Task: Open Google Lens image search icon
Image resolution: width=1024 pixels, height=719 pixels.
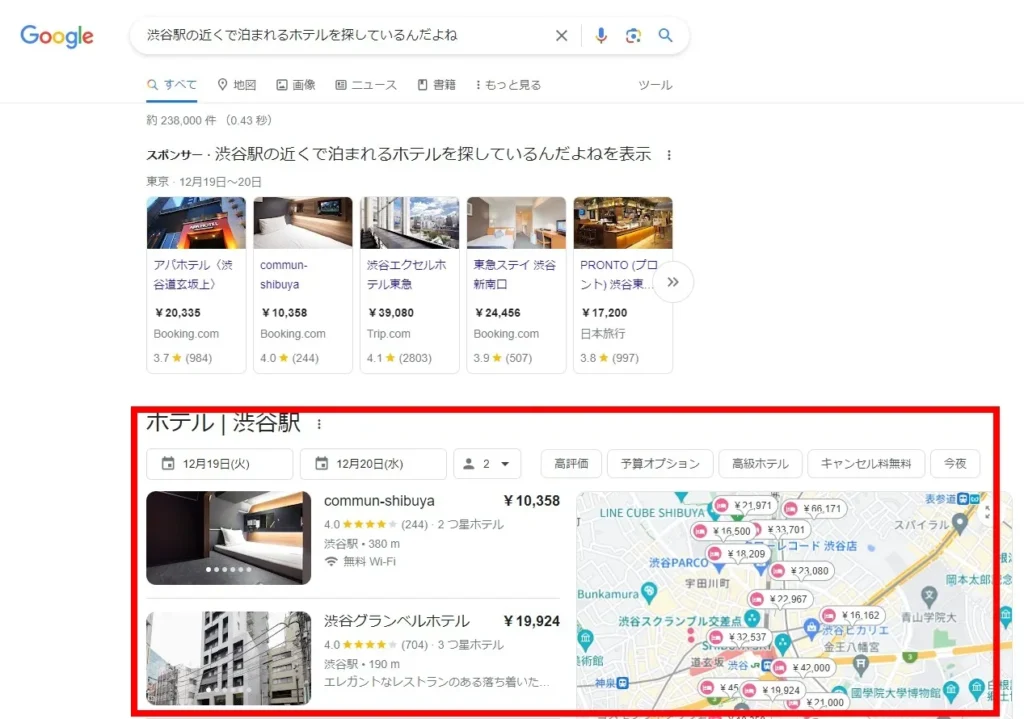Action: [x=633, y=35]
